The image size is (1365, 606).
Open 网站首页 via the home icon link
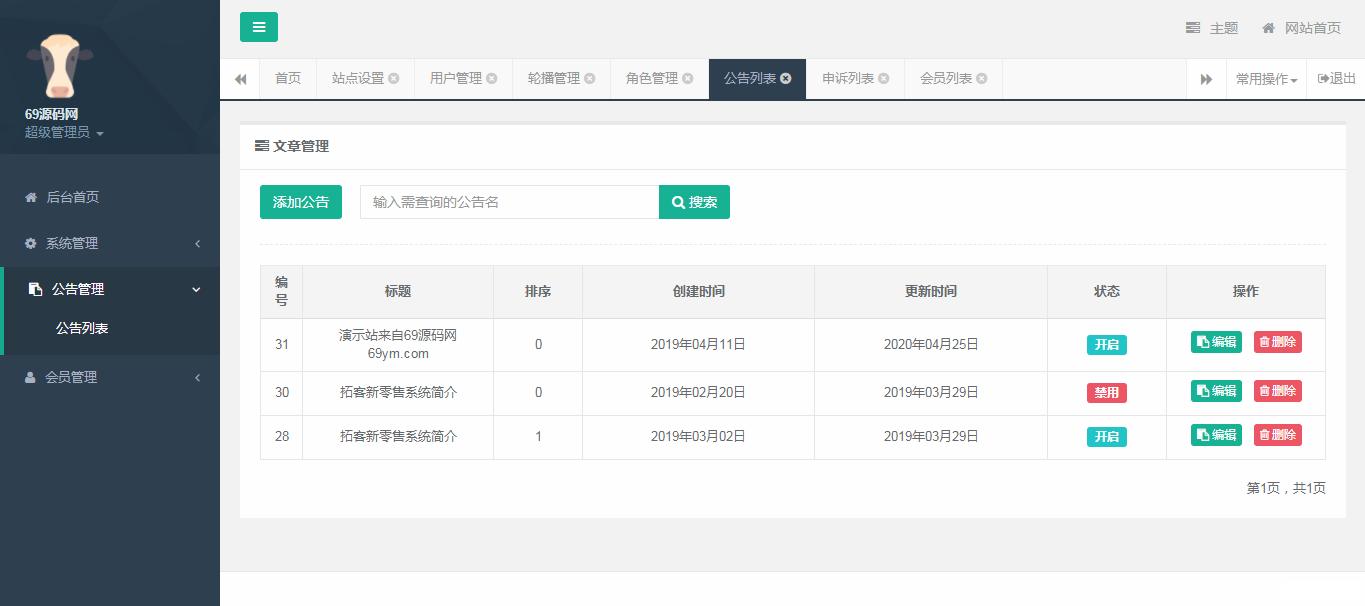[1269, 28]
